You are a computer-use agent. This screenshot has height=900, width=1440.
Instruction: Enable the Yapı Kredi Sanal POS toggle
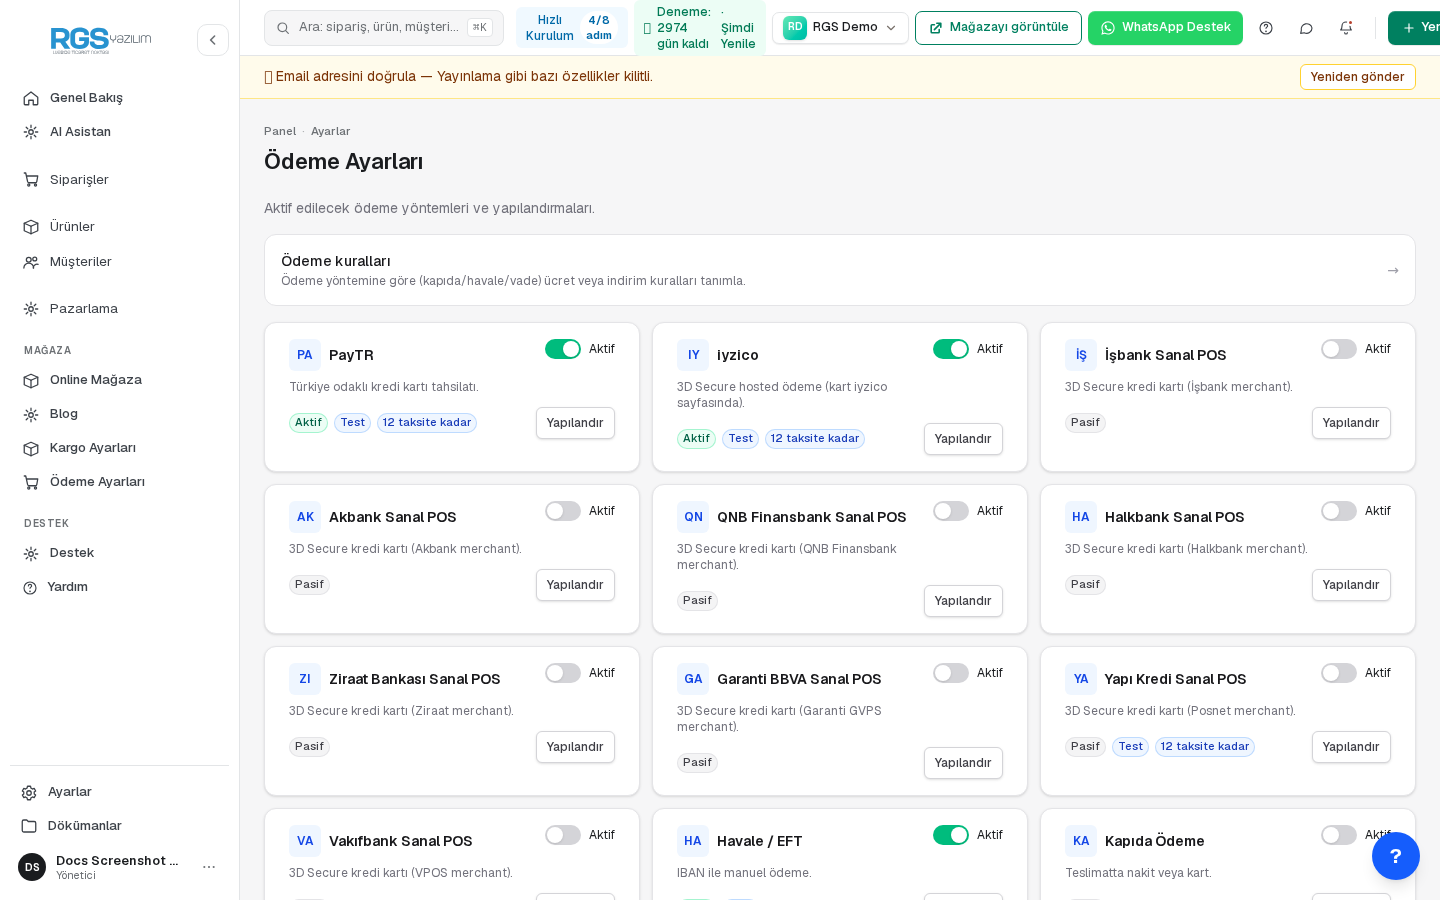click(1339, 673)
